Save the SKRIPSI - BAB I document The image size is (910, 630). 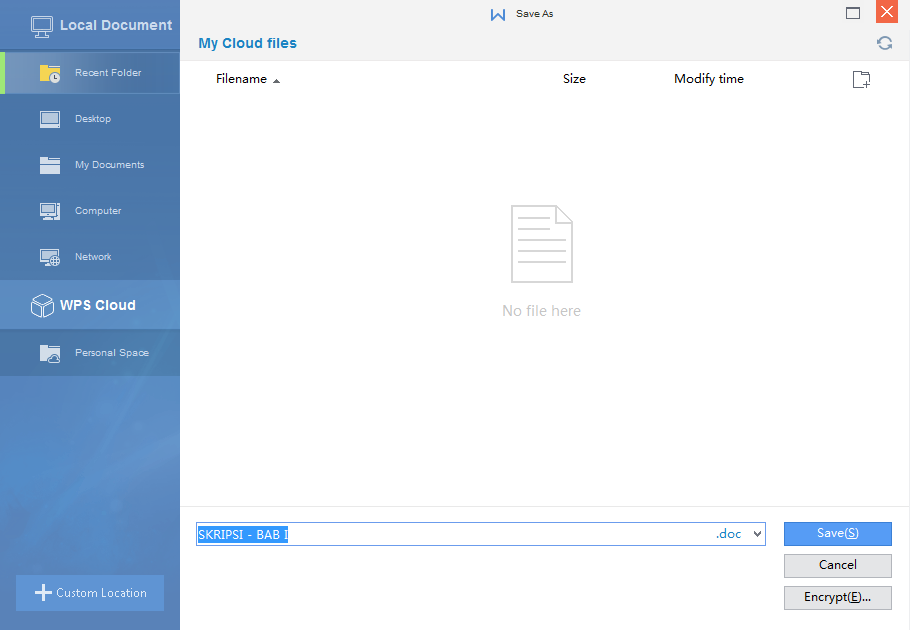click(837, 533)
